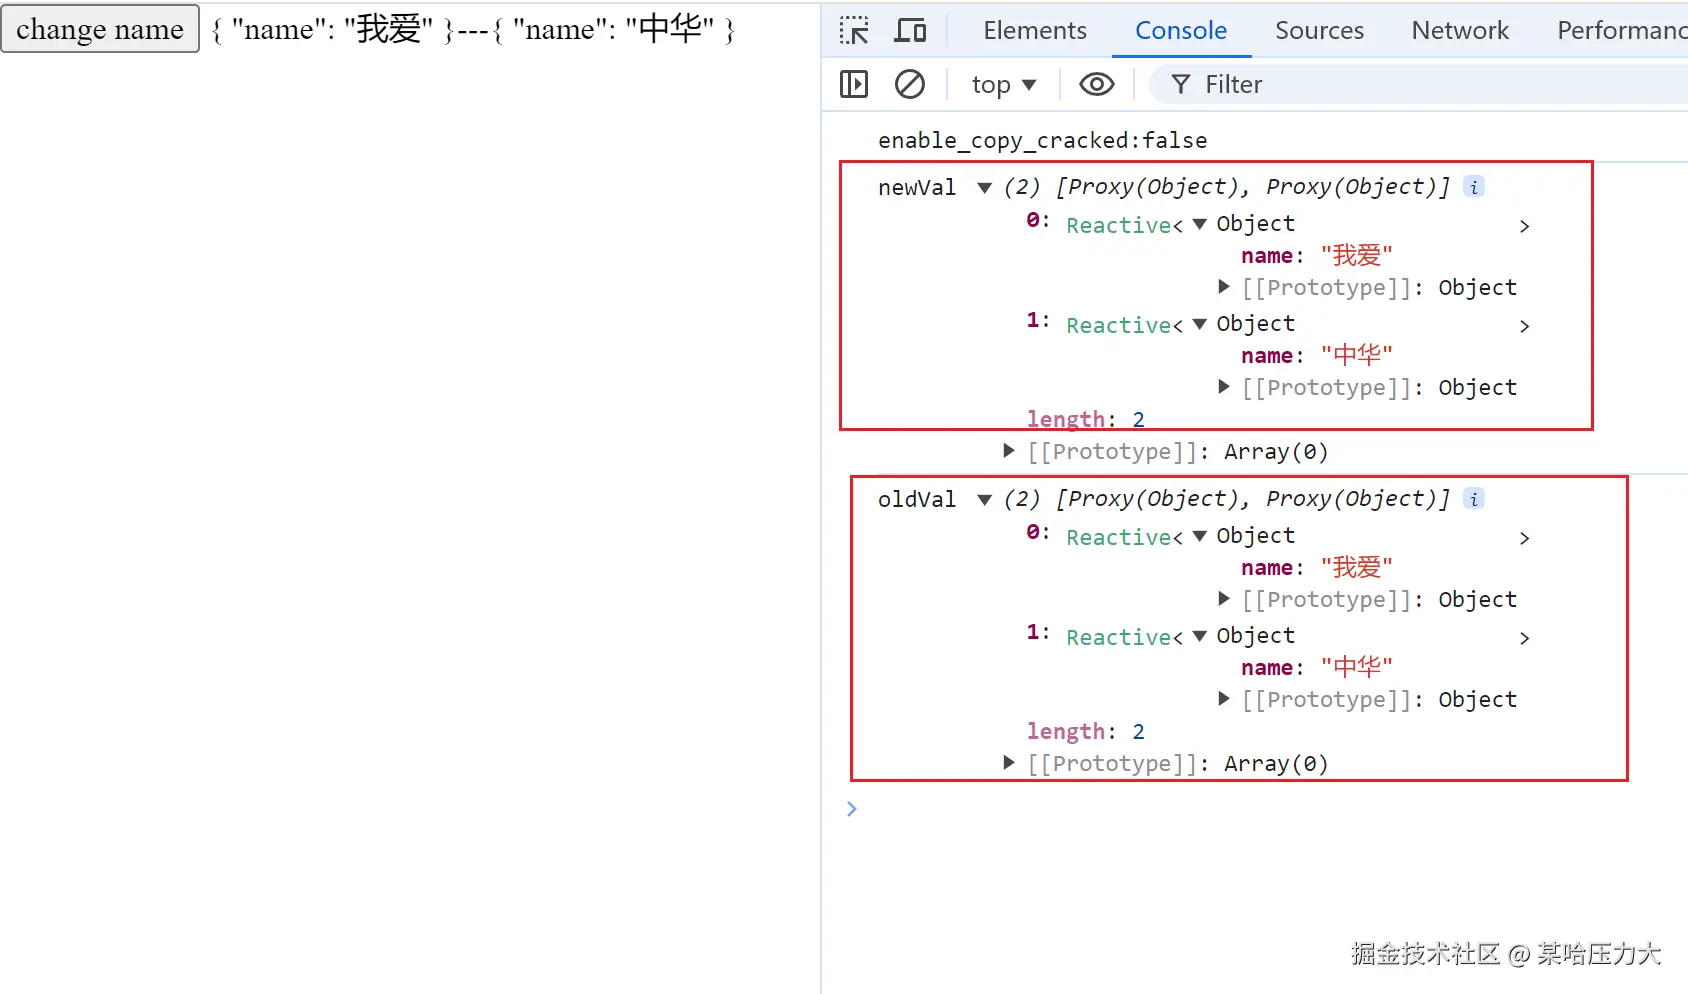Expand newVal Array(0) prototype
Image resolution: width=1688 pixels, height=994 pixels.
coord(1009,451)
